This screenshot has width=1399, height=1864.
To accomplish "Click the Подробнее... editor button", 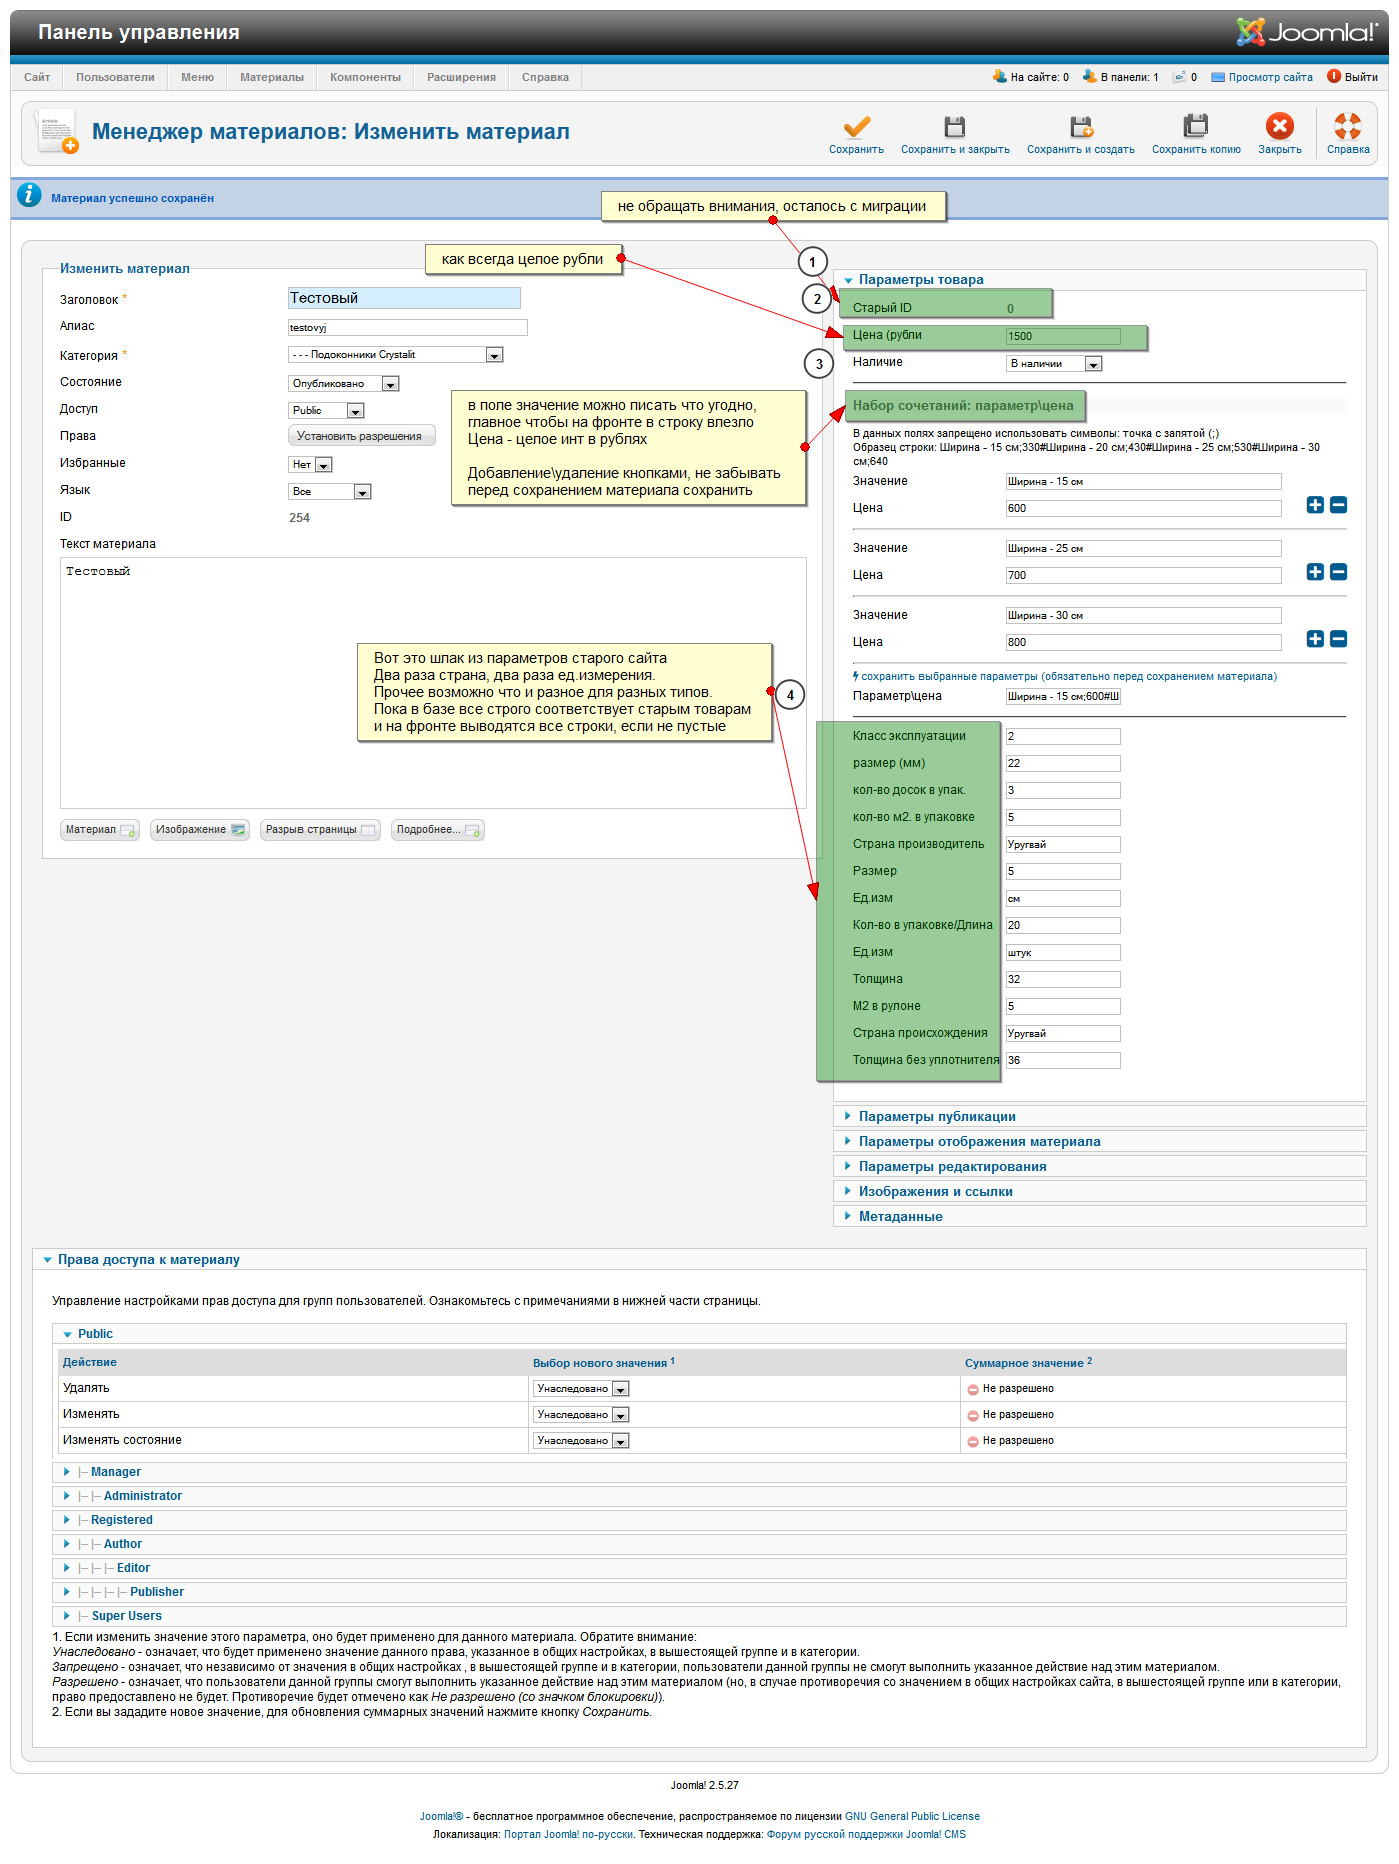I will click(x=437, y=830).
